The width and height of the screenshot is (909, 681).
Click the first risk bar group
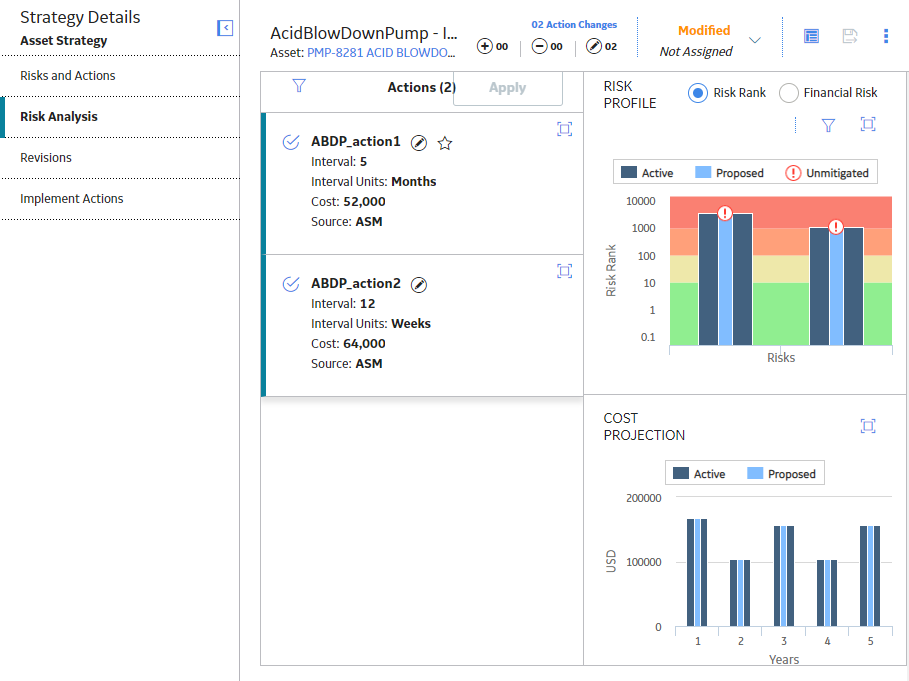click(725, 279)
